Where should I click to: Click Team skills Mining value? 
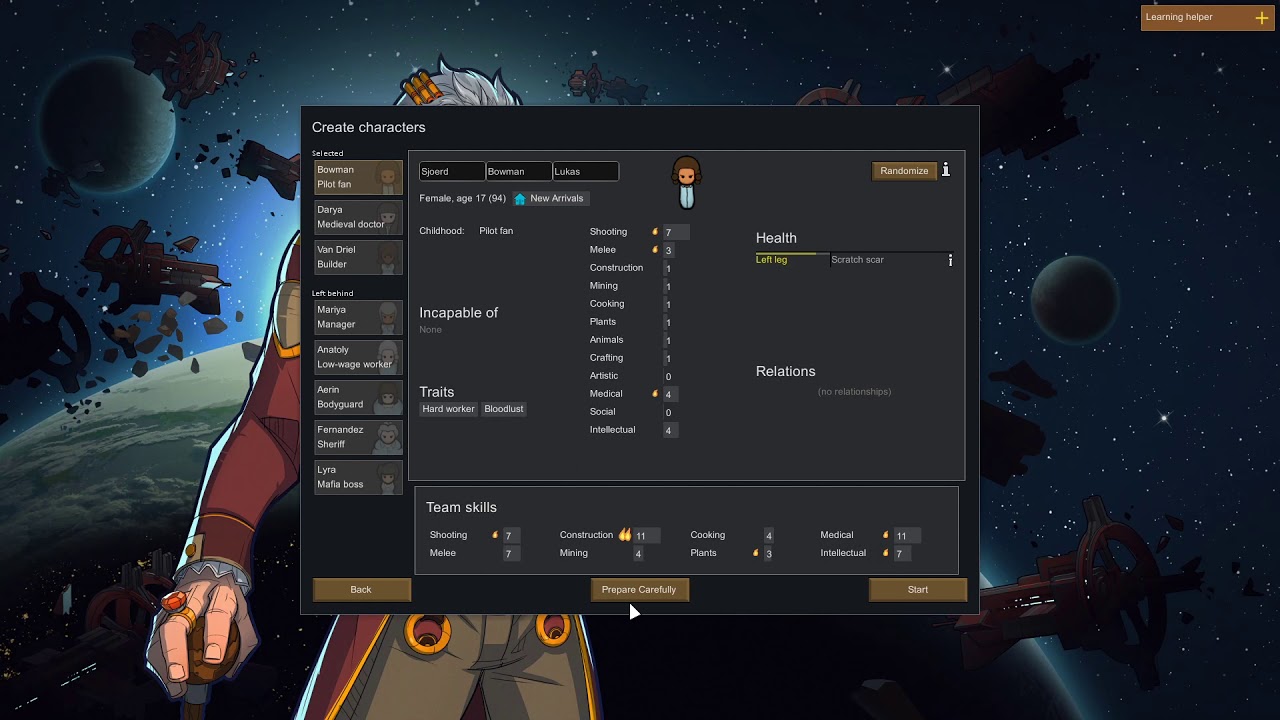click(x=638, y=554)
